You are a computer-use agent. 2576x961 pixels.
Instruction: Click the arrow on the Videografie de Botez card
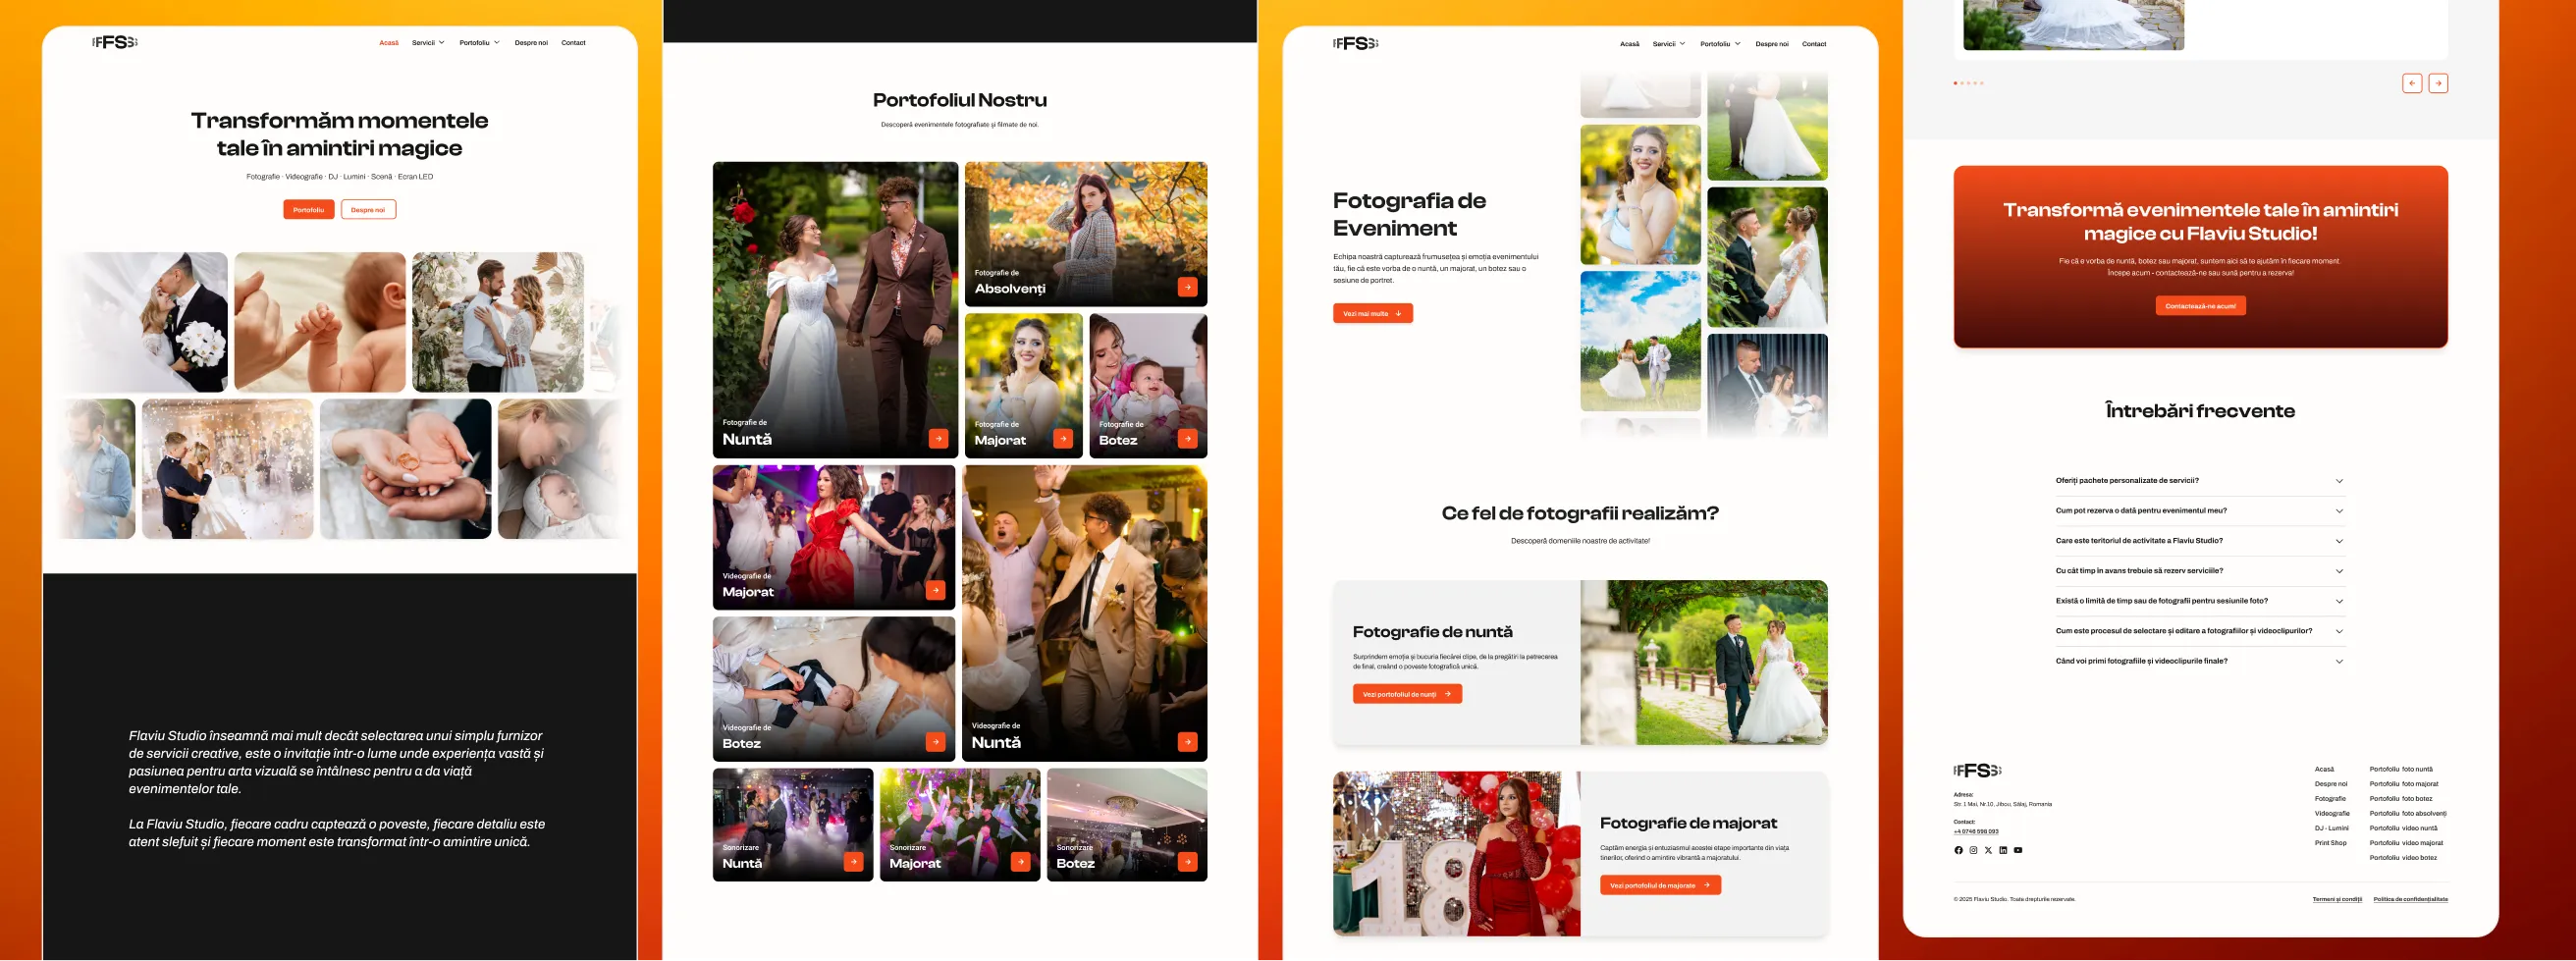click(935, 741)
